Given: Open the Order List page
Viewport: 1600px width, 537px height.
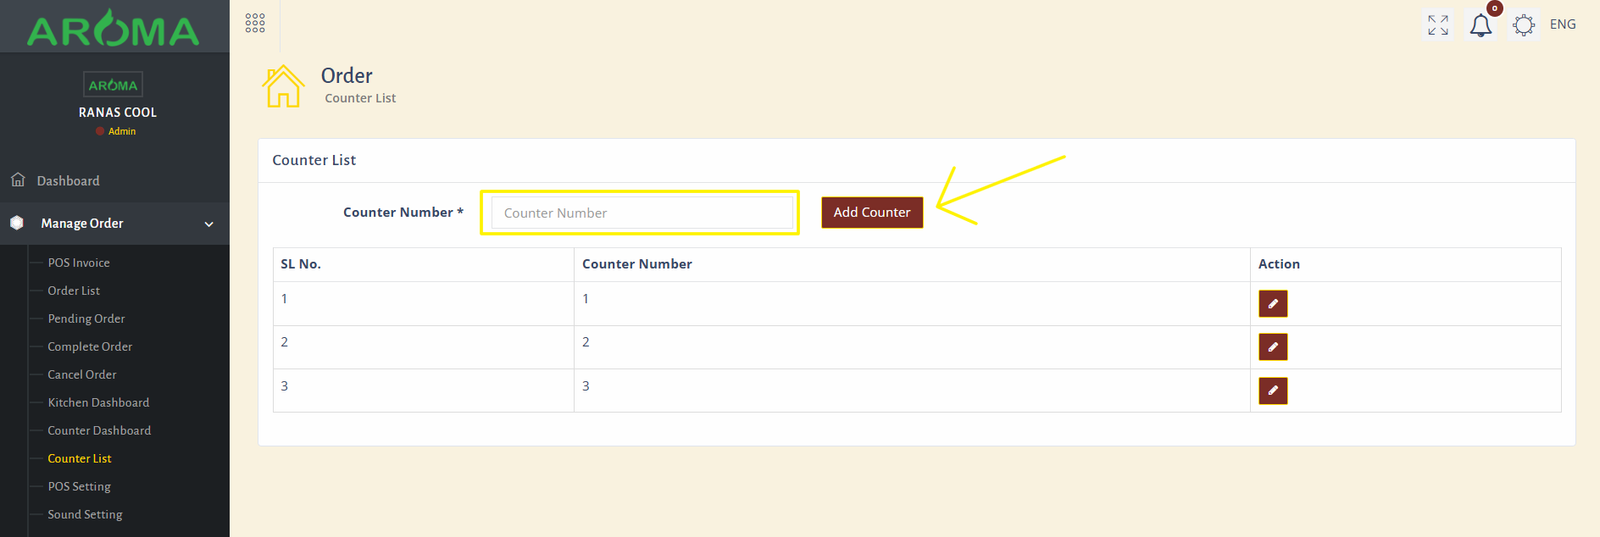Looking at the screenshot, I should coord(74,291).
